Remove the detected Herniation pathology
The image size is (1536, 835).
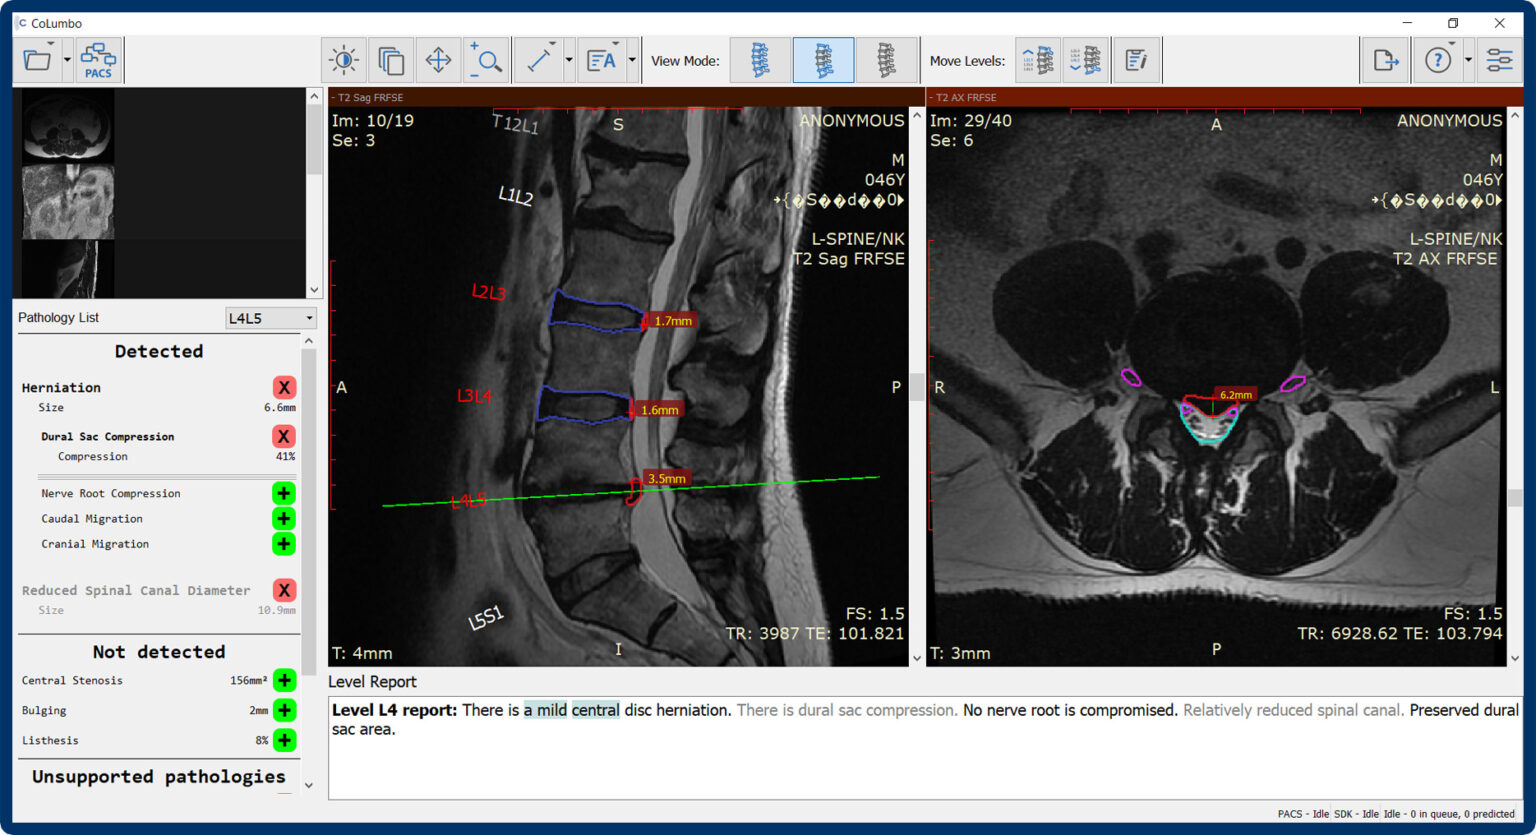point(284,387)
